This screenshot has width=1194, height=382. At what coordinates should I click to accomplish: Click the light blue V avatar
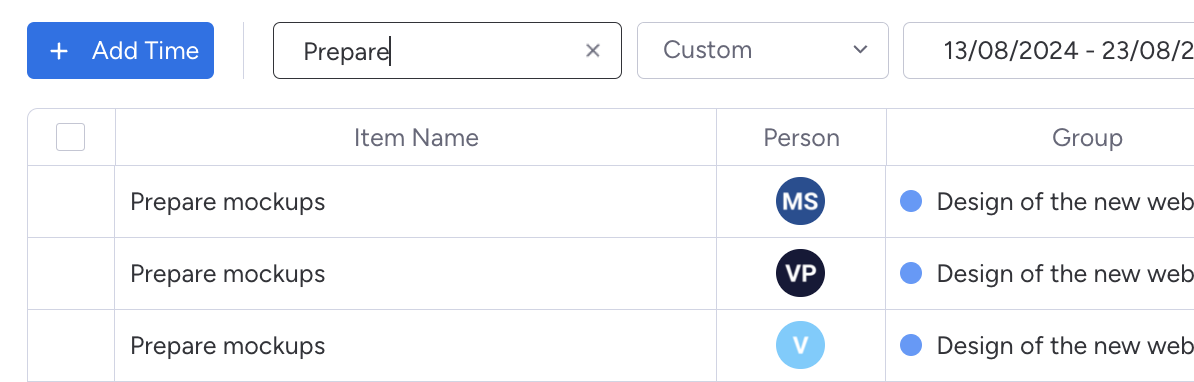[800, 345]
